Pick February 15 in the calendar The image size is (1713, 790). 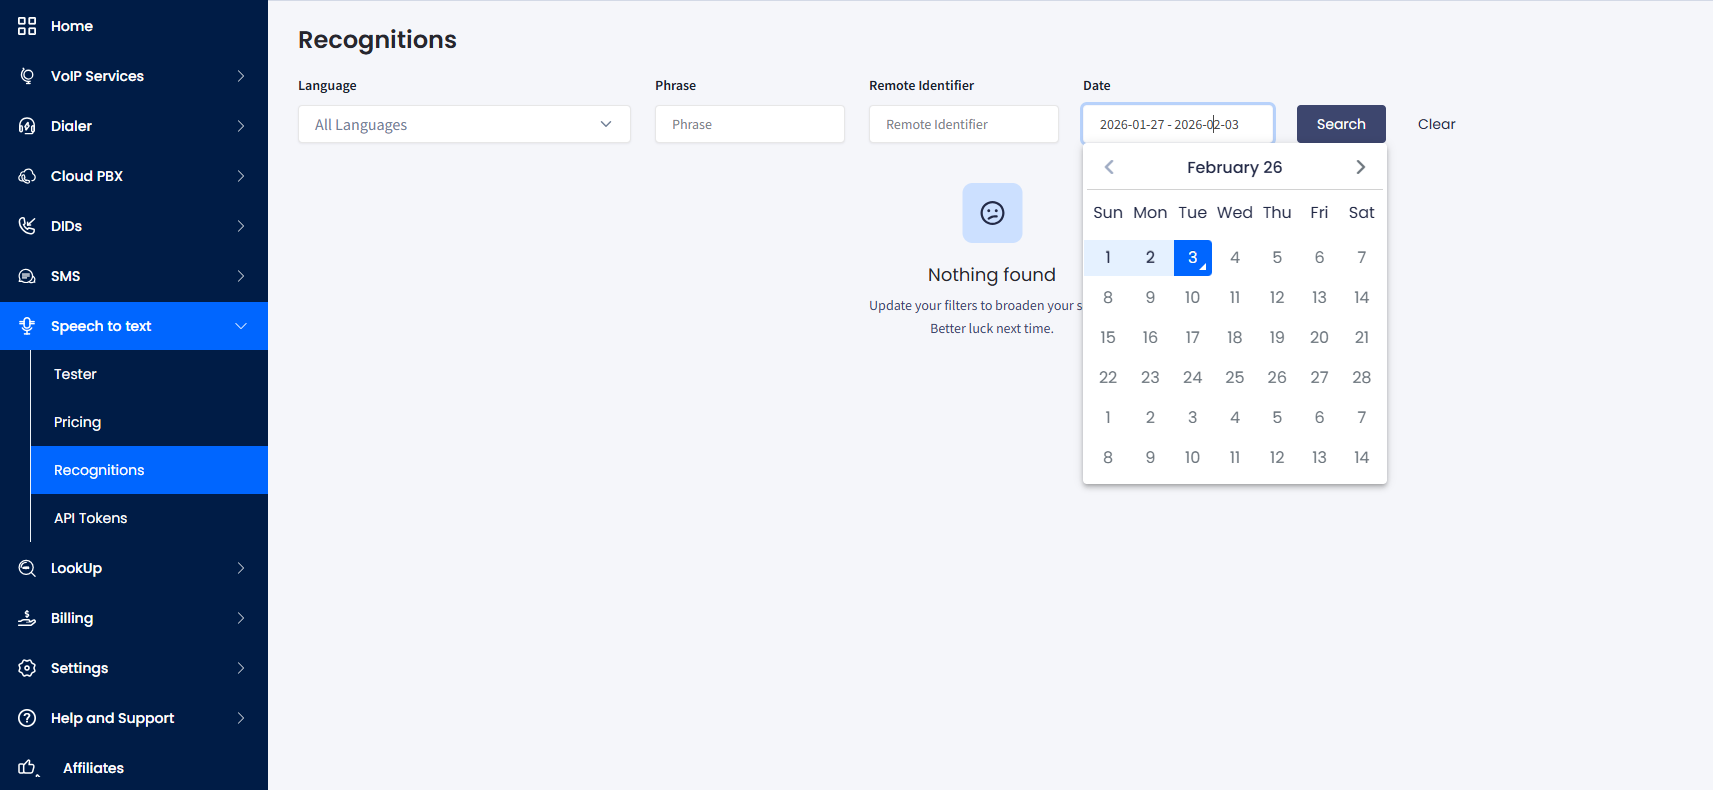point(1108,337)
